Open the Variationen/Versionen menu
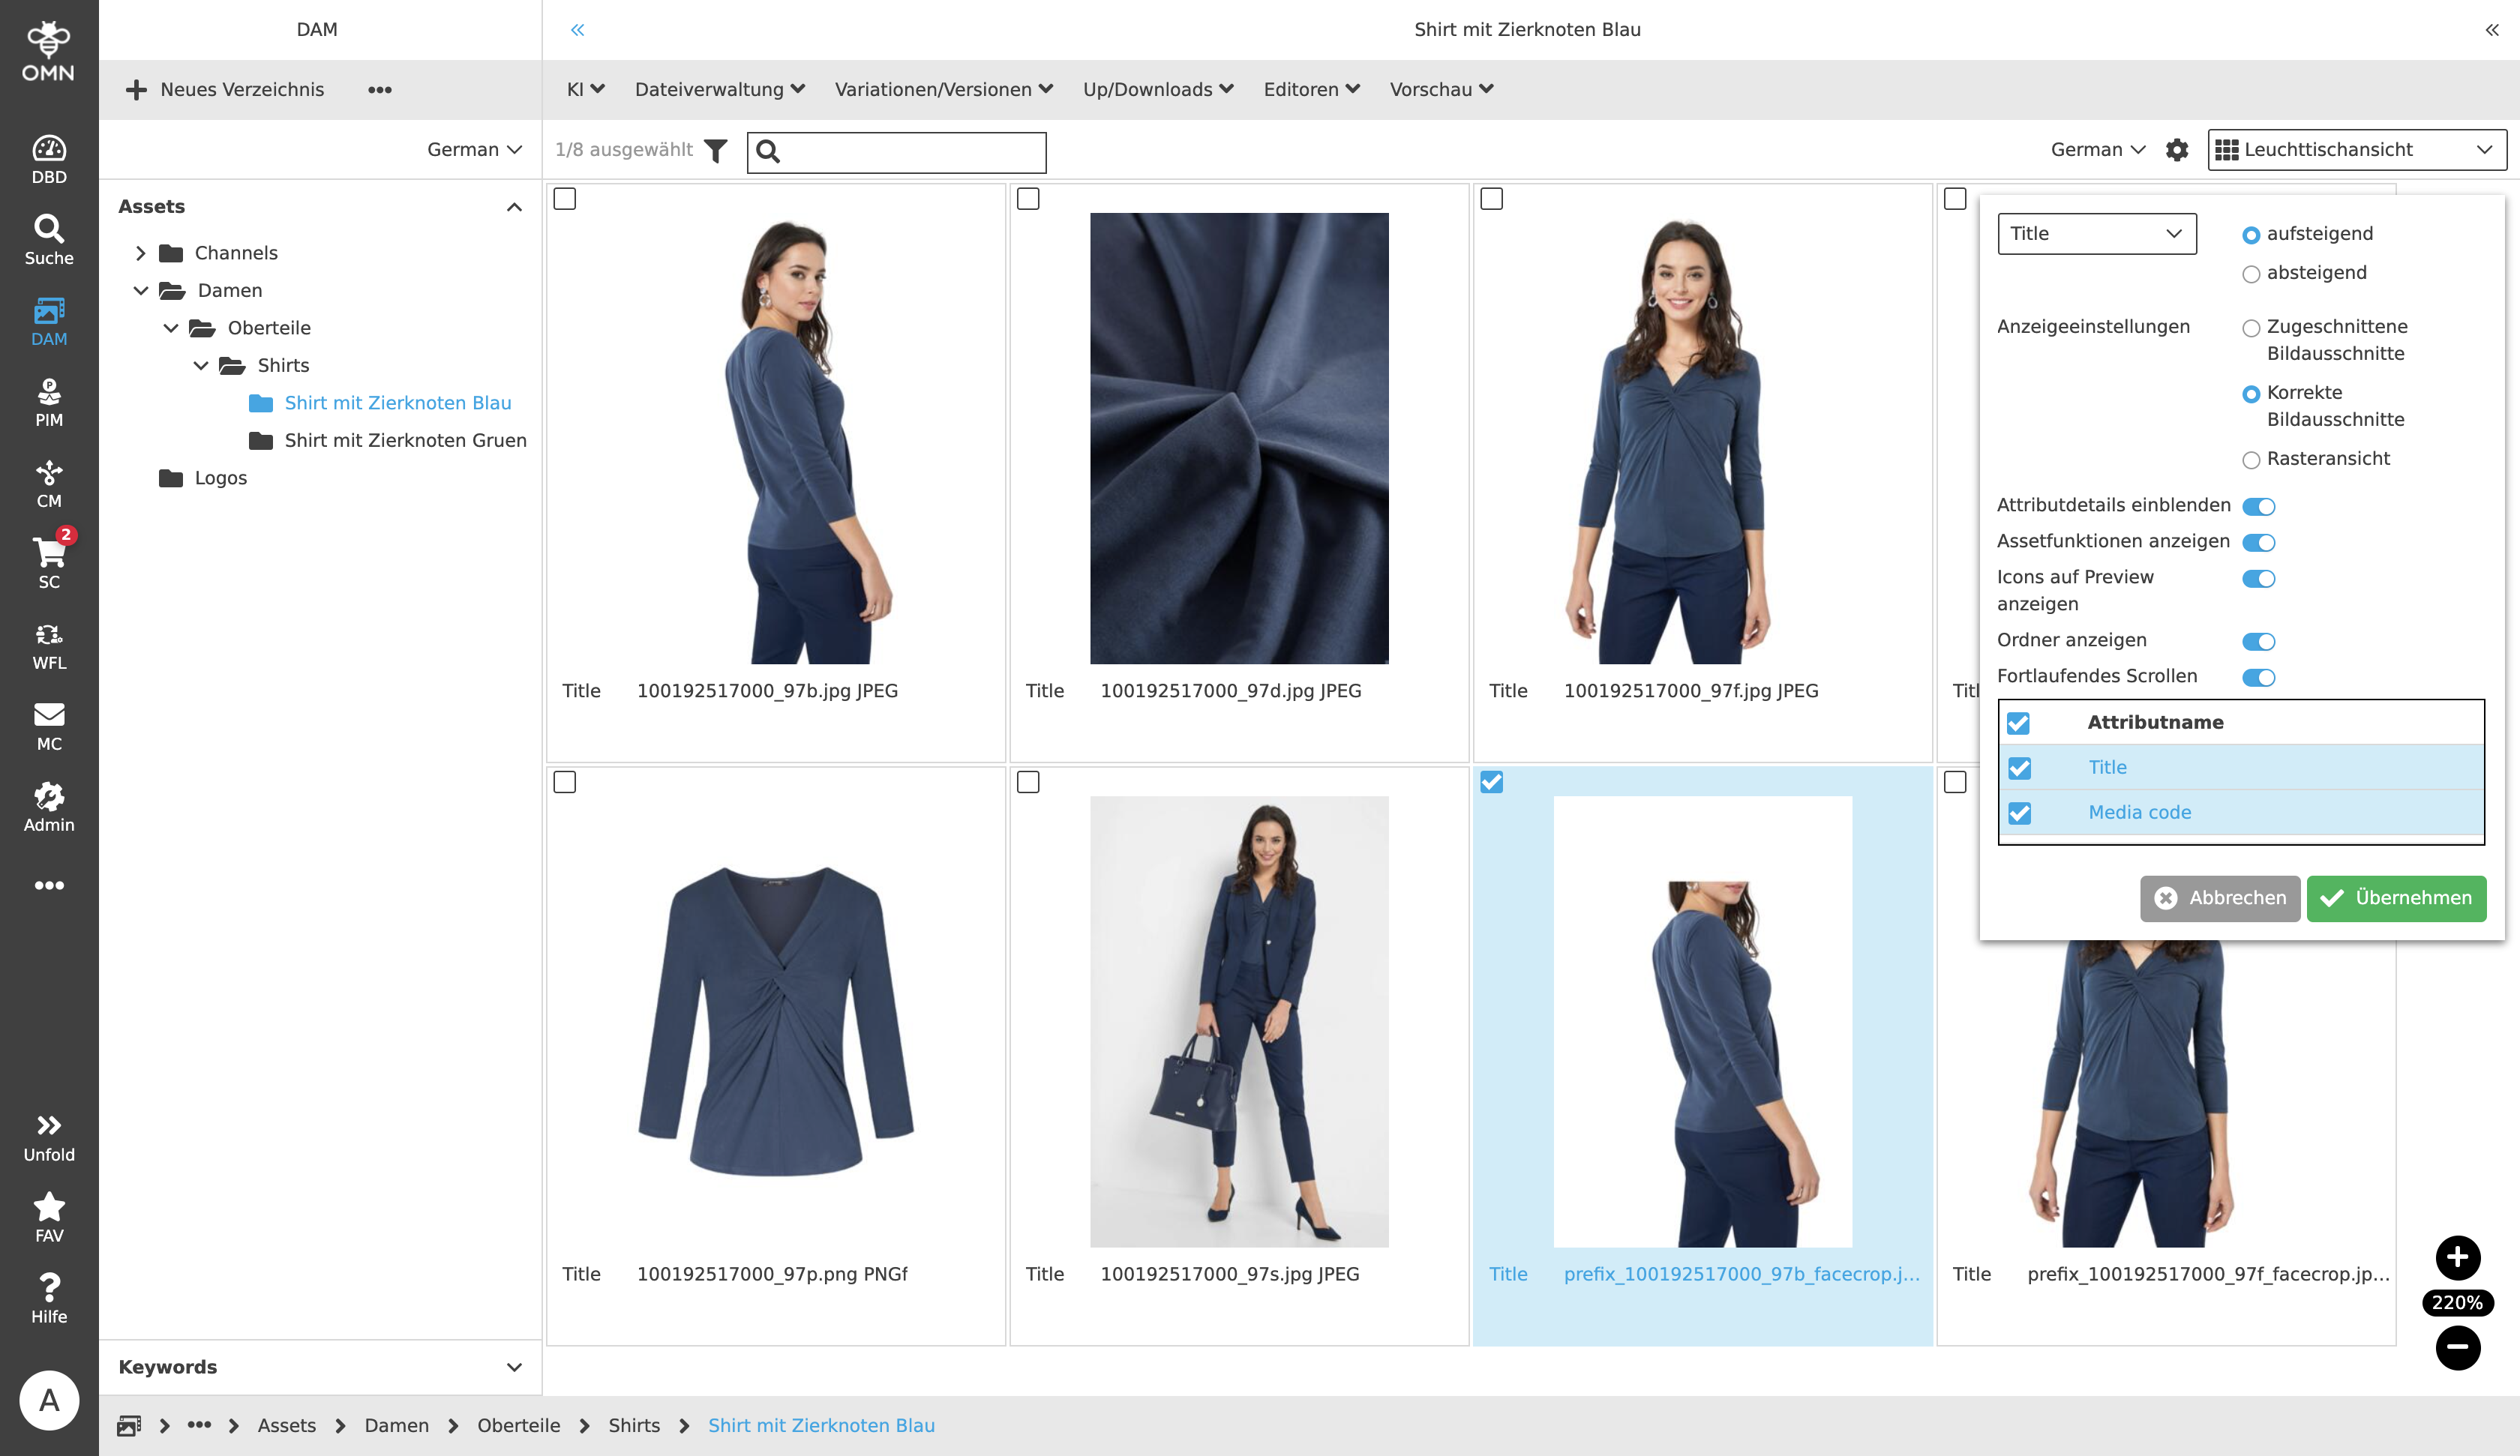 943,89
